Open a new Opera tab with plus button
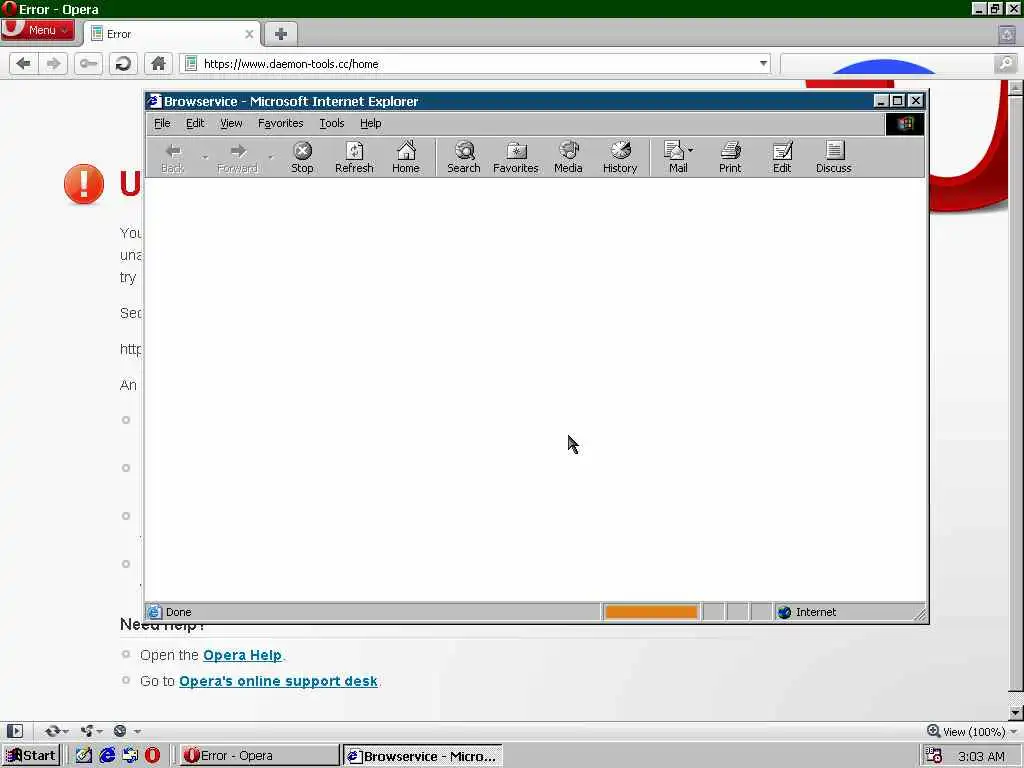Image resolution: width=1024 pixels, height=768 pixels. click(x=281, y=34)
